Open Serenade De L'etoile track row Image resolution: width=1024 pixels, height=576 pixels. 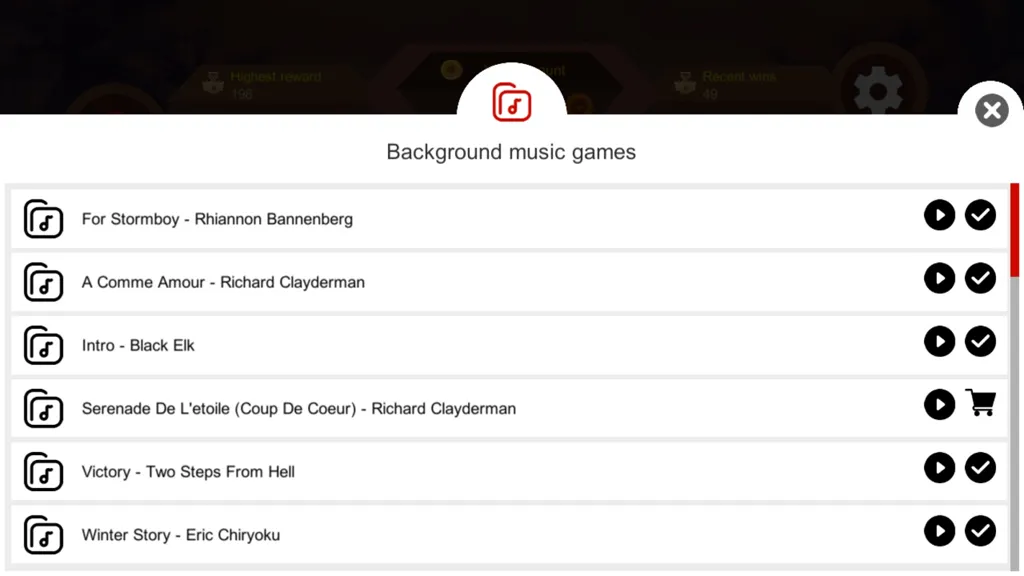509,408
